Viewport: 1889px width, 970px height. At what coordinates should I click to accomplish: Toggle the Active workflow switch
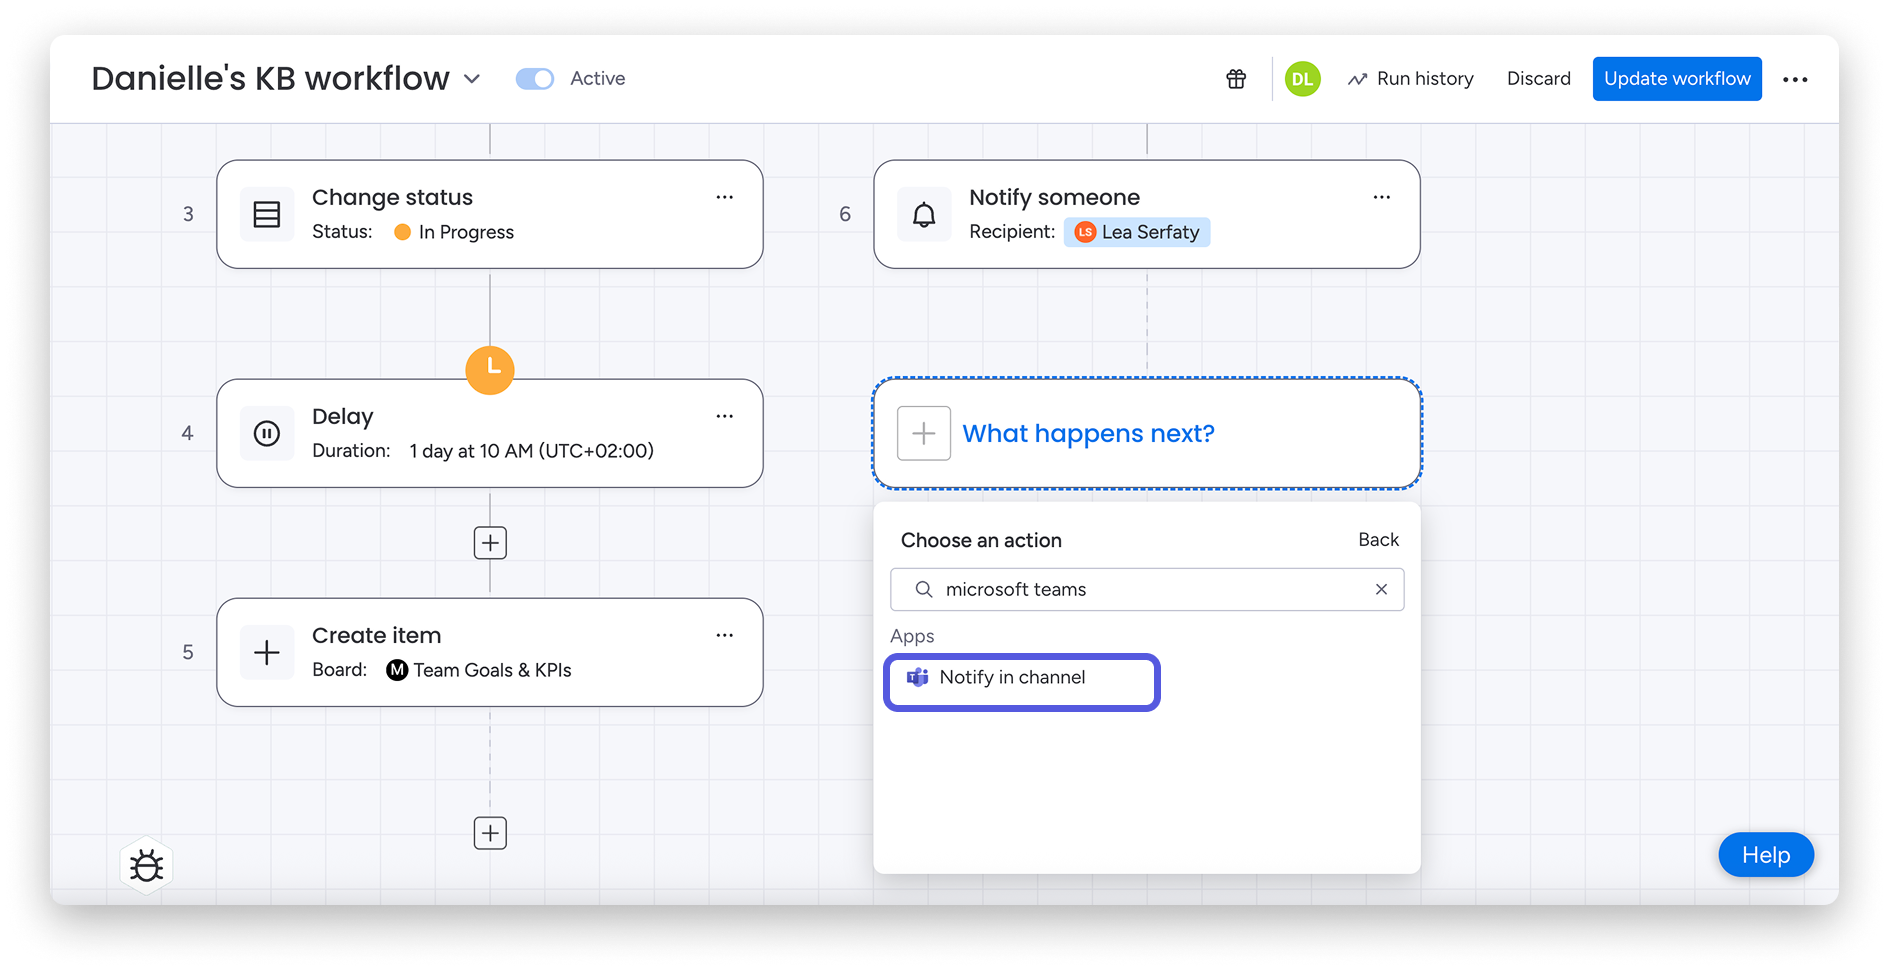(535, 79)
